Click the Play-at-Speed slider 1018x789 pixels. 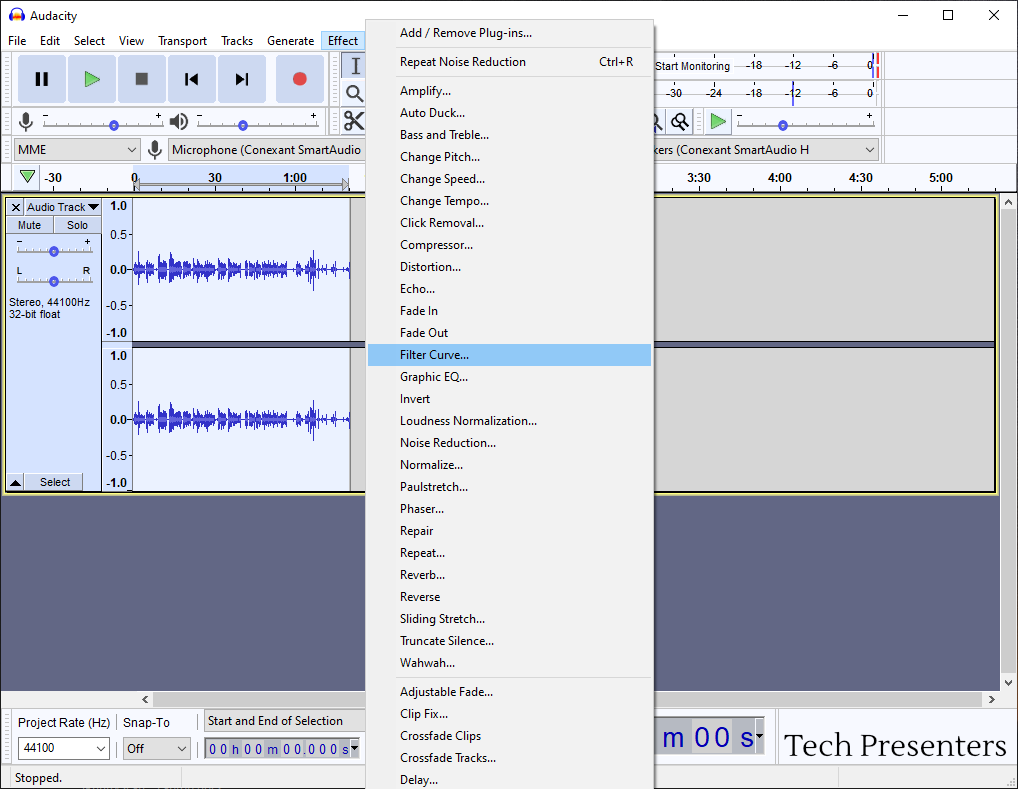click(805, 124)
